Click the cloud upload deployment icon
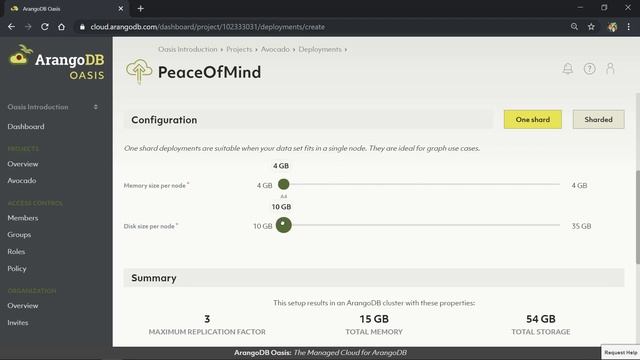Viewport: 640px width, 360px height. click(x=139, y=71)
